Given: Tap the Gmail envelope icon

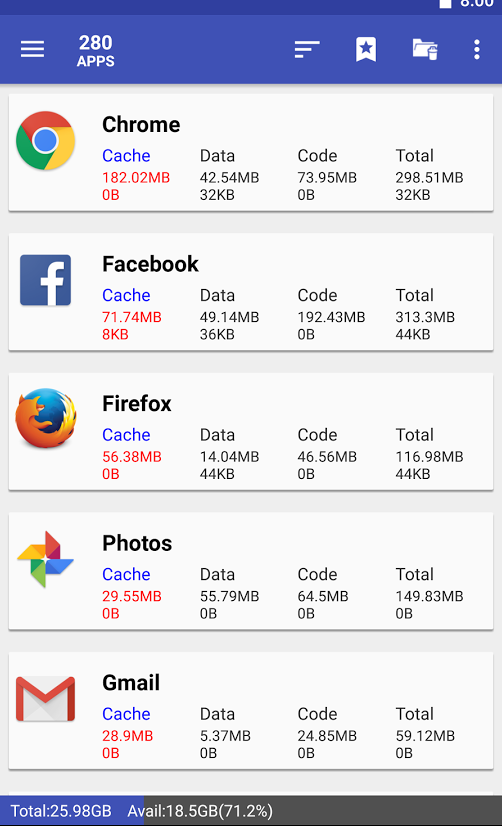Looking at the screenshot, I should coord(45,699).
